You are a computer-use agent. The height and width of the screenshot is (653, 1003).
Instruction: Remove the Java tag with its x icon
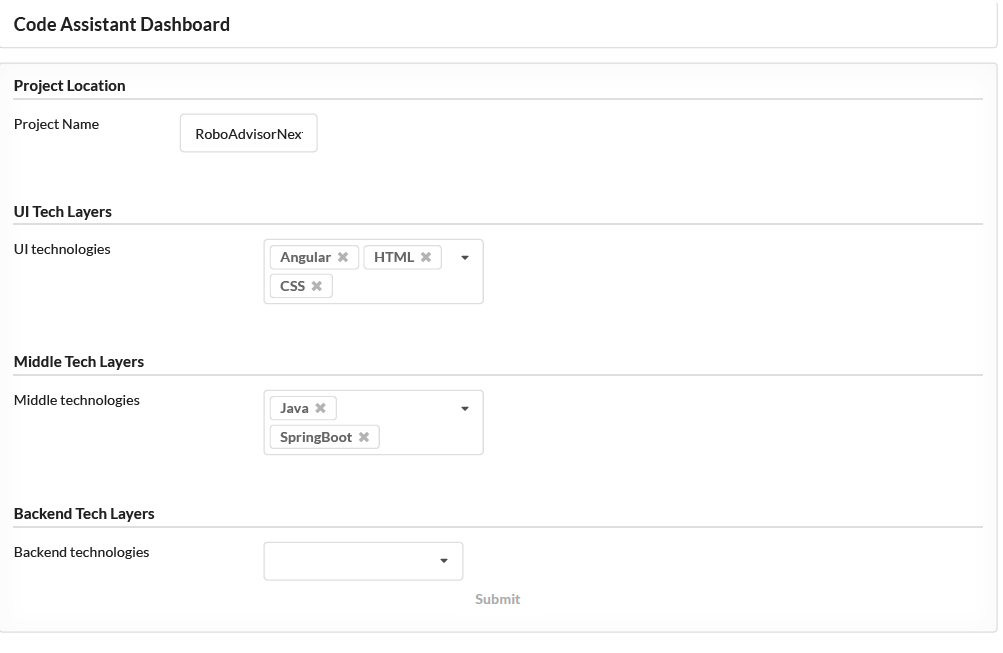[320, 408]
